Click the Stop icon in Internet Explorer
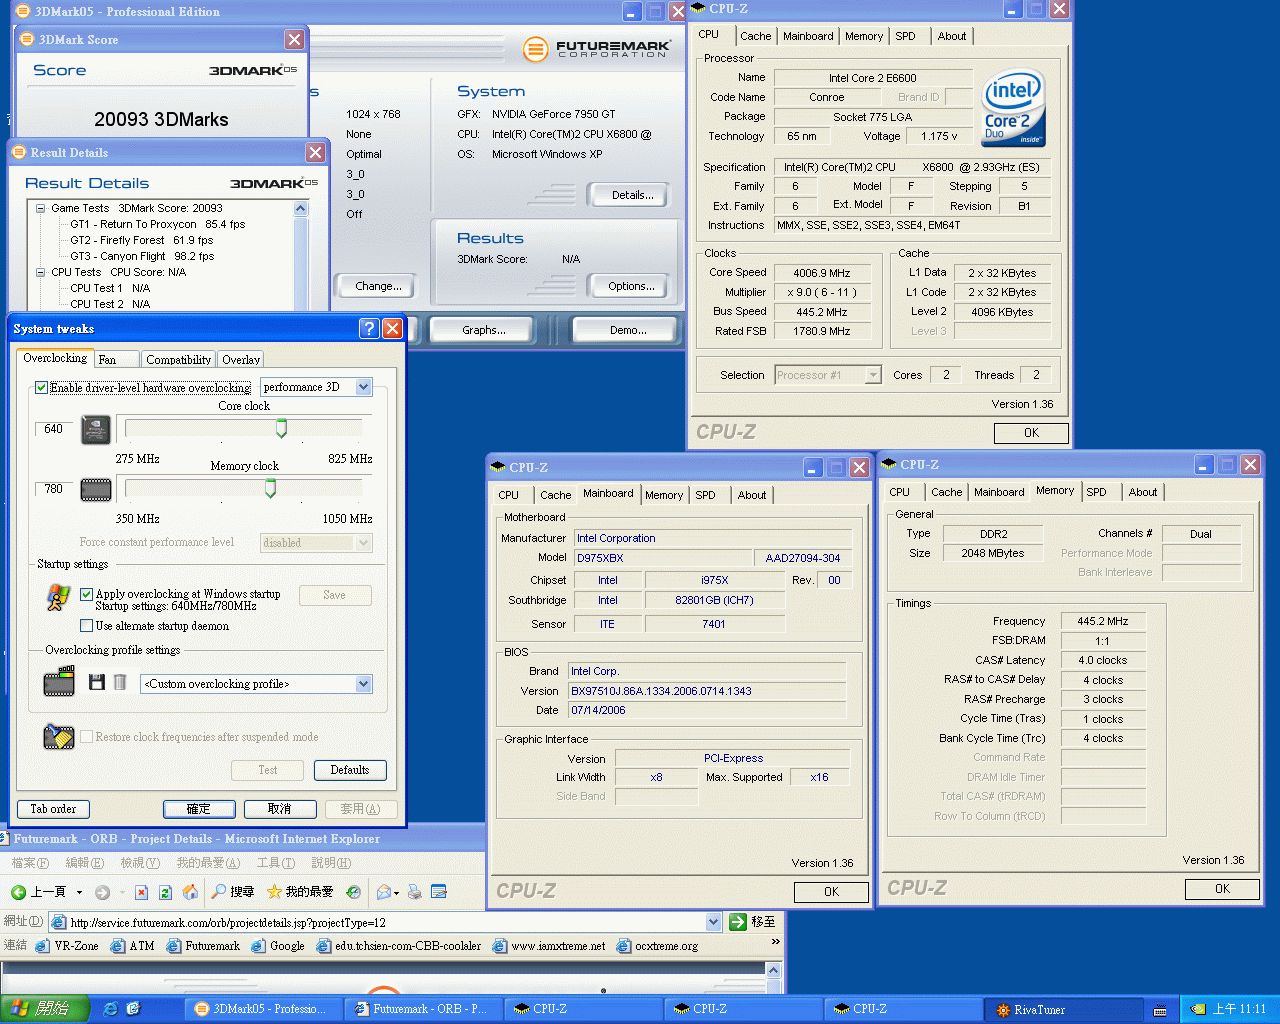The width and height of the screenshot is (1280, 1024). pos(141,892)
